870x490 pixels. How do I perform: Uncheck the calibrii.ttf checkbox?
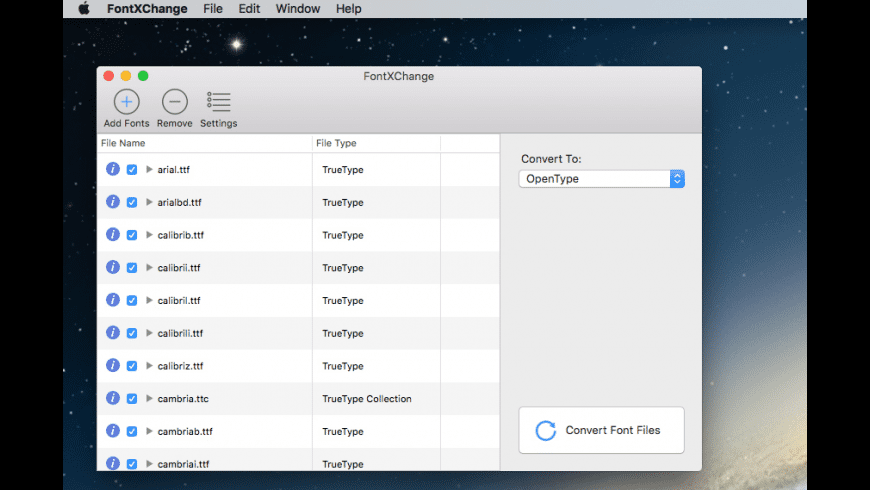point(132,268)
